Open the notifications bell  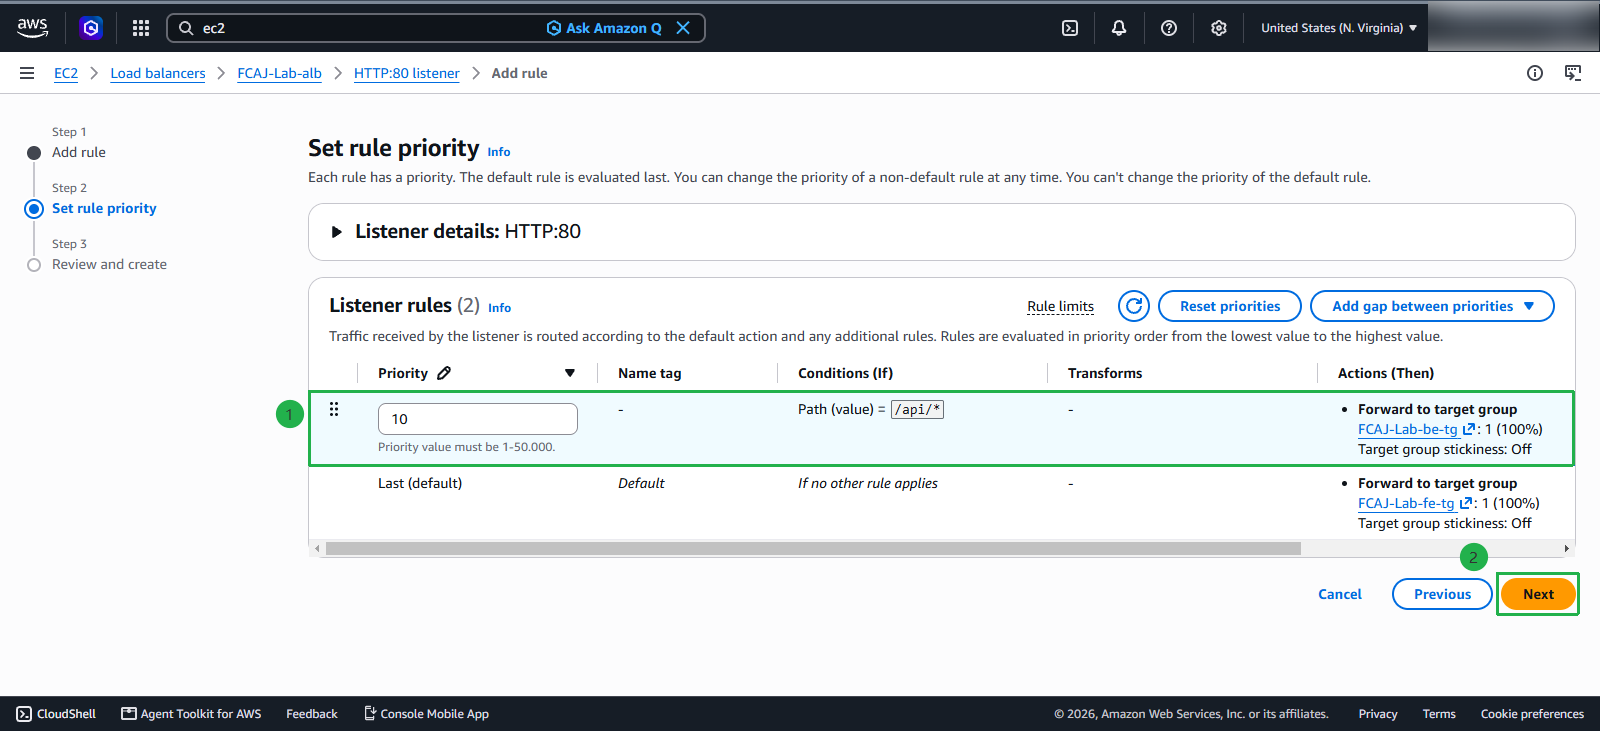click(1119, 28)
